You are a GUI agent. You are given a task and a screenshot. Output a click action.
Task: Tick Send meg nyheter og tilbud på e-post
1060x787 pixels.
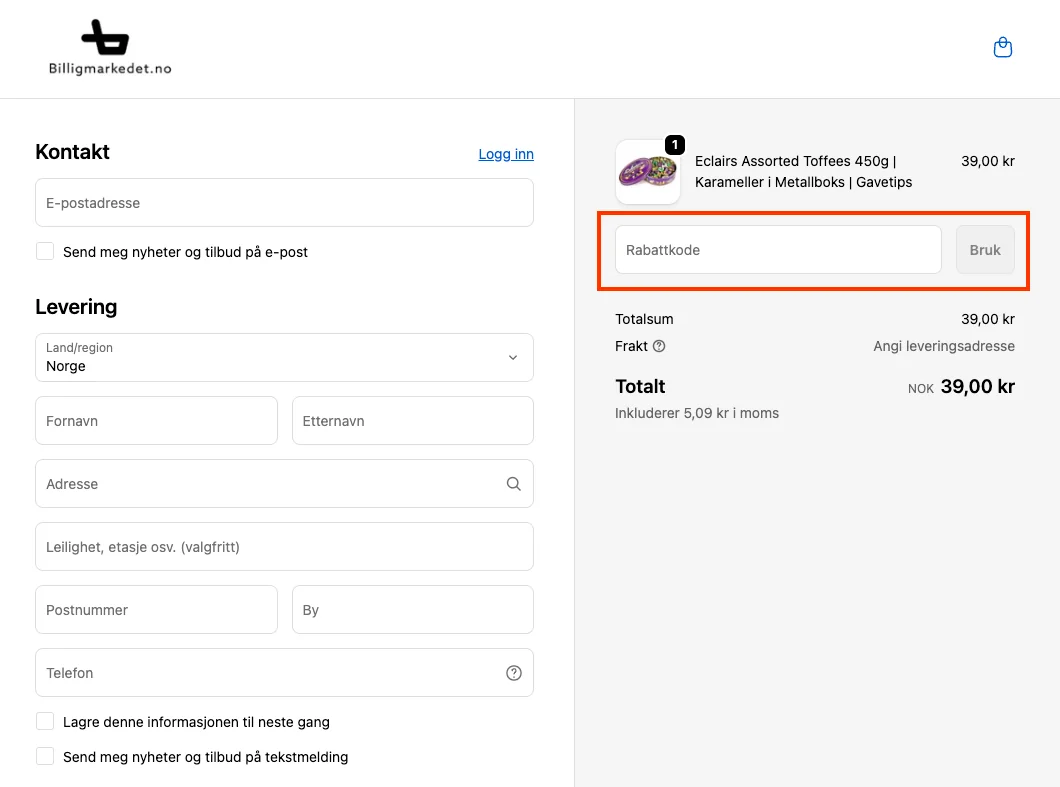tap(45, 252)
